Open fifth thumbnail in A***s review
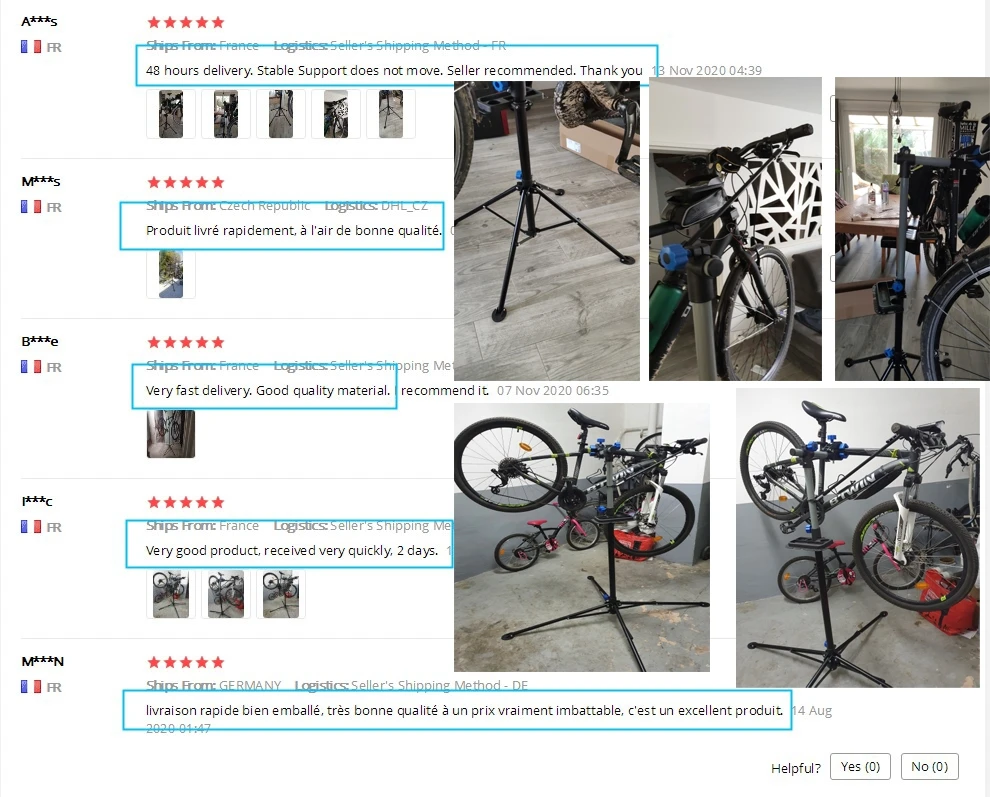 click(x=391, y=114)
